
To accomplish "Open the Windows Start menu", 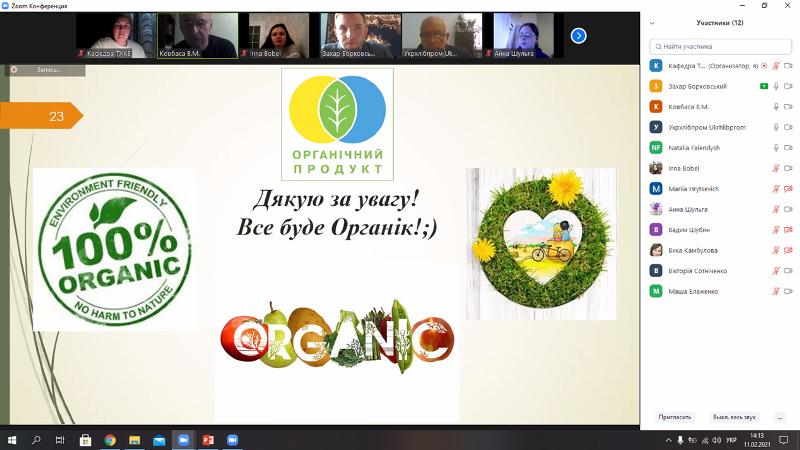I will coord(12,440).
